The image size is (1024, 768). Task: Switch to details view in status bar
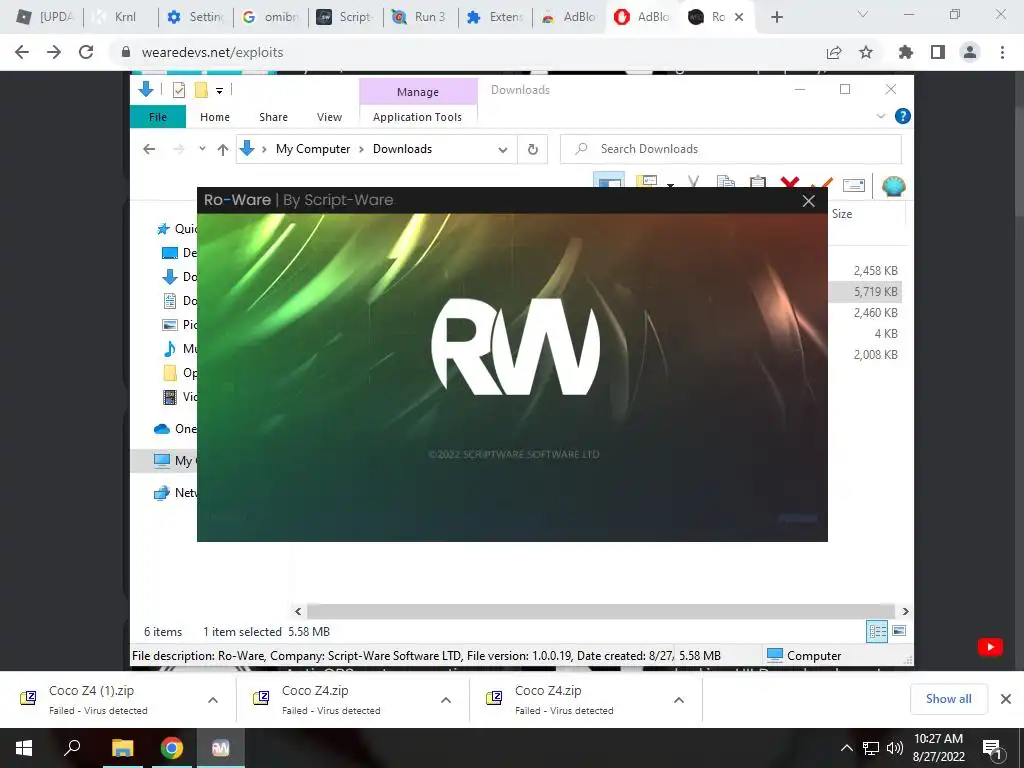(x=877, y=631)
